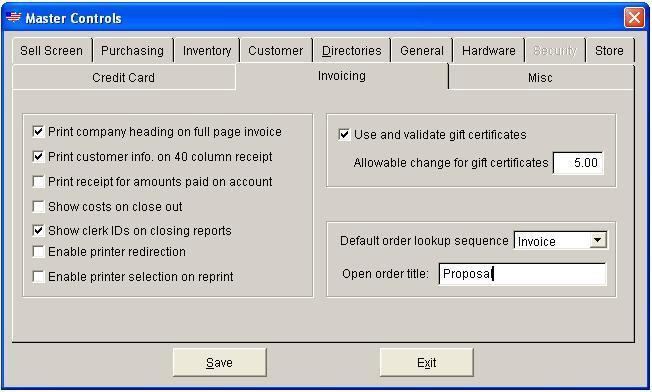This screenshot has height=392, width=652.
Task: Select the Inventory tab
Action: point(207,51)
